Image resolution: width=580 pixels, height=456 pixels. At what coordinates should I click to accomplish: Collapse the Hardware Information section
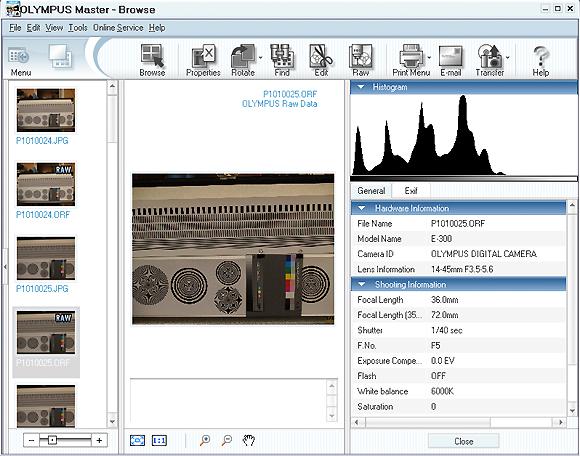tap(362, 208)
